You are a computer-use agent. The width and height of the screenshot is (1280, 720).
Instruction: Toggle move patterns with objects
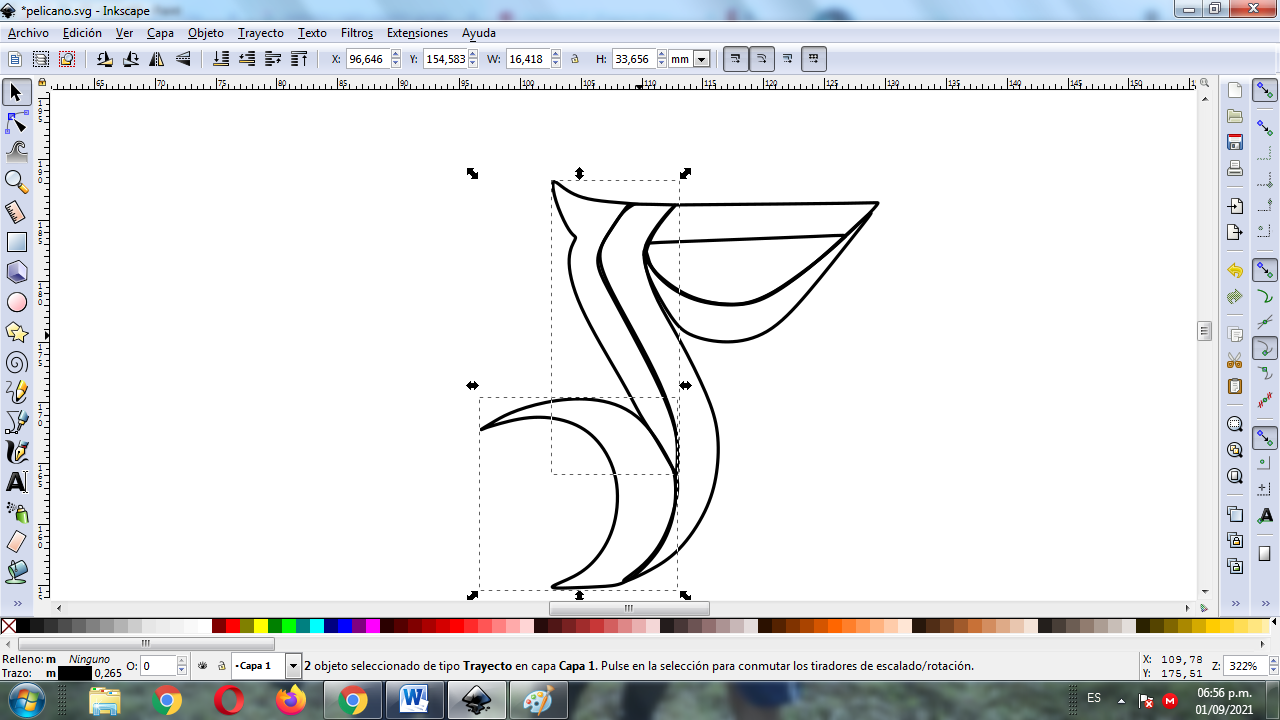pyautogui.click(x=814, y=59)
